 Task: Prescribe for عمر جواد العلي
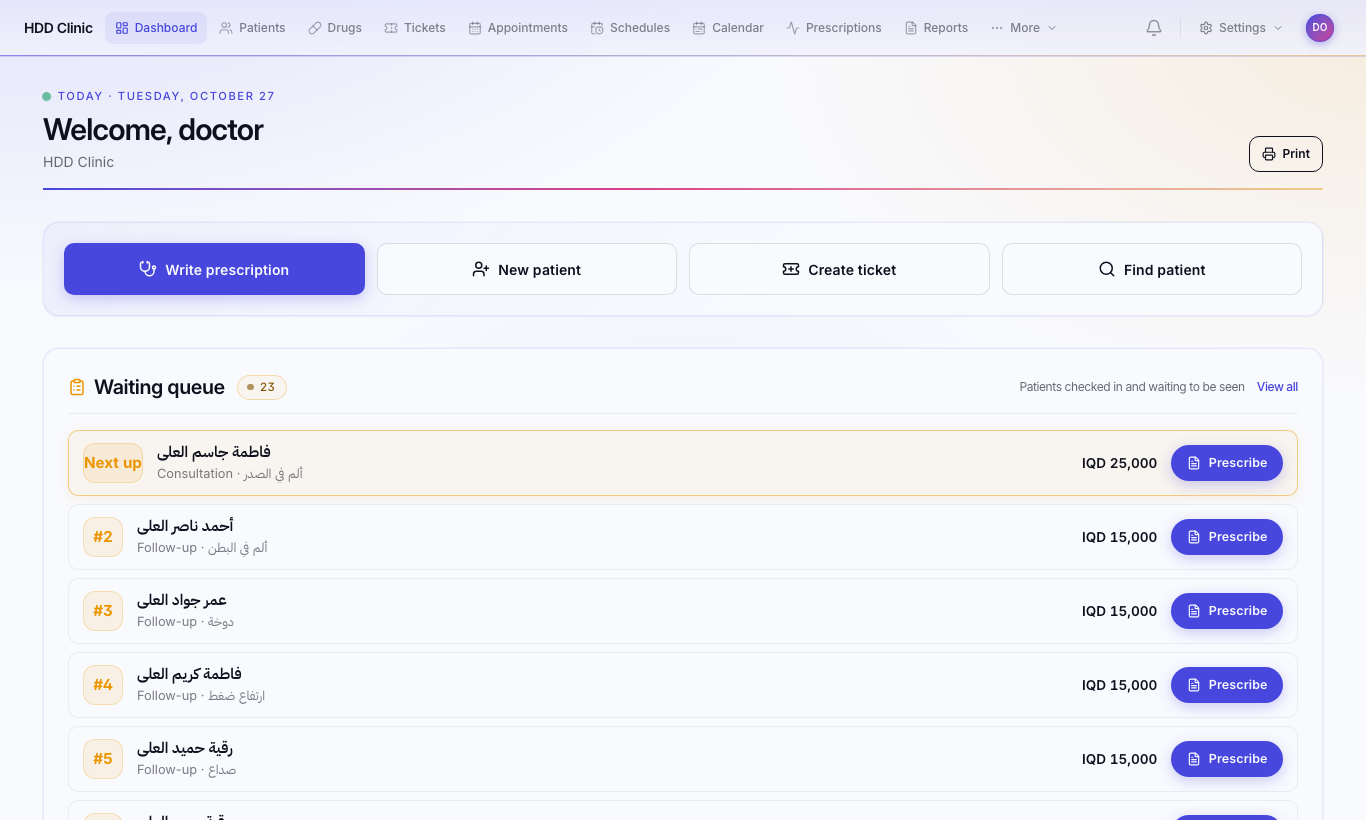pos(1227,611)
